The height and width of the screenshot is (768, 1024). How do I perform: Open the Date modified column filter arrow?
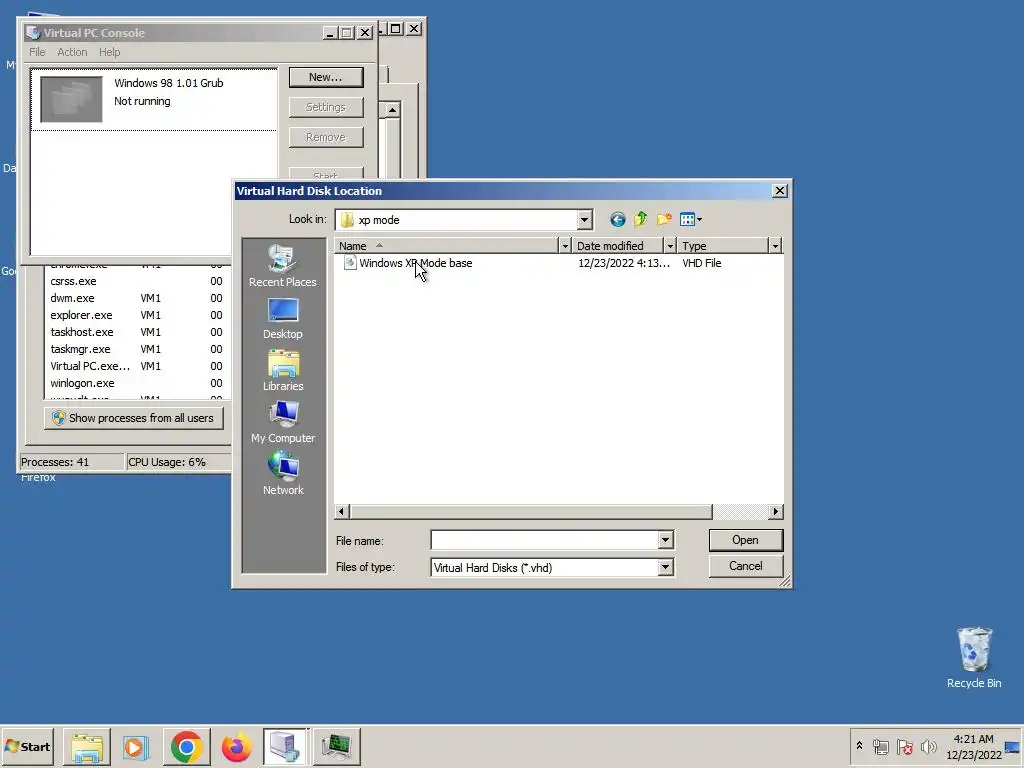pos(669,246)
